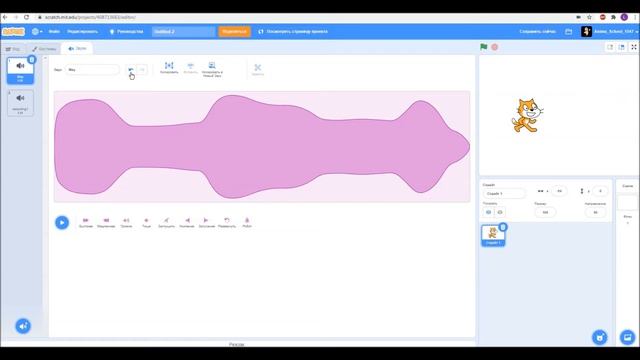Click the Delete scissors tool

pos(258,69)
